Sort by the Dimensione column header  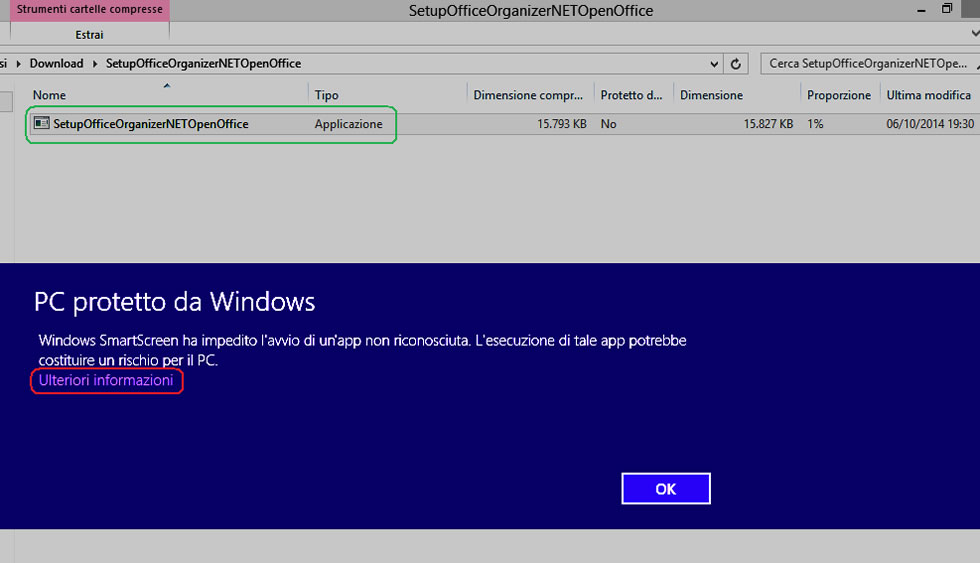[x=711, y=95]
